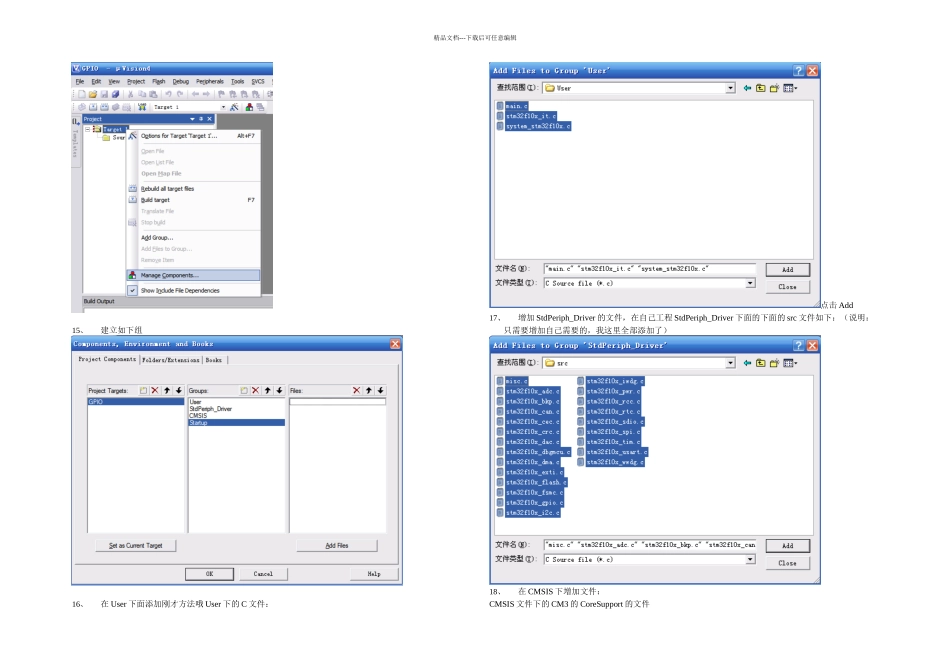This screenshot has width=950, height=672.
Task: Move project target up arrow
Action: pyautogui.click(x=167, y=391)
